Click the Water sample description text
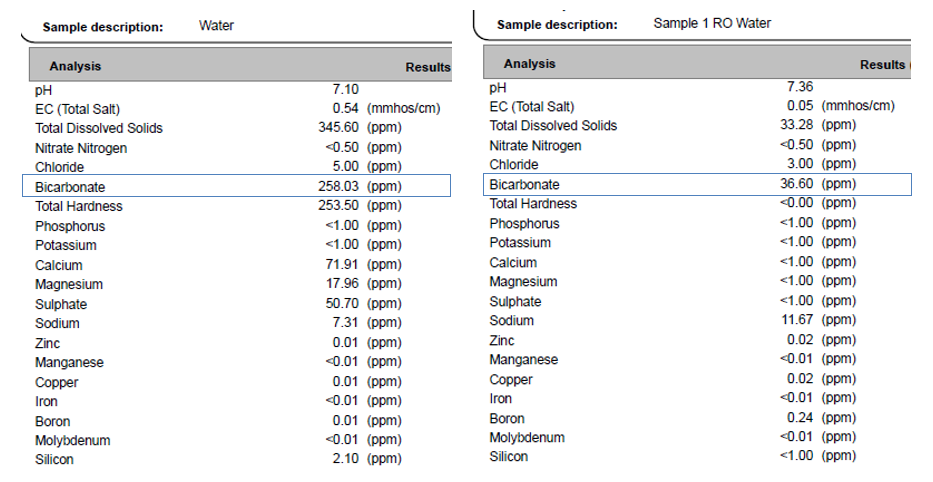This screenshot has width=933, height=482. pos(216,26)
